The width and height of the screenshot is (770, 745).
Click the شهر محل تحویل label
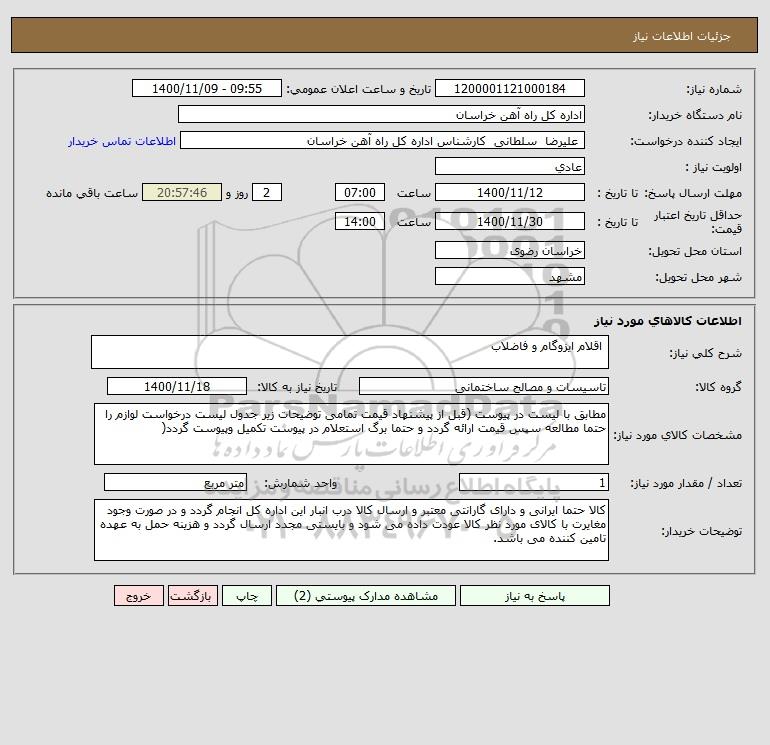click(698, 277)
